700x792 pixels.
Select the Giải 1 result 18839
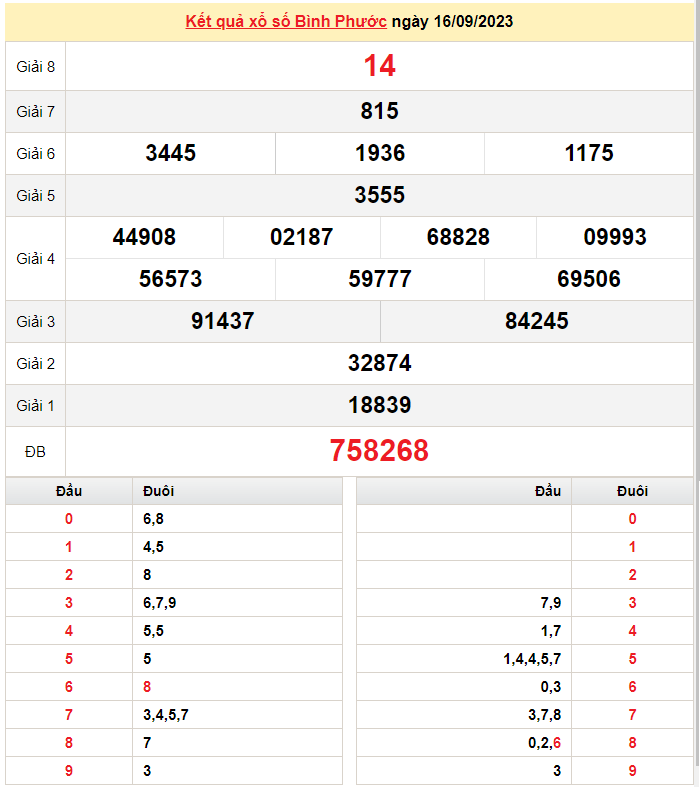pos(379,405)
